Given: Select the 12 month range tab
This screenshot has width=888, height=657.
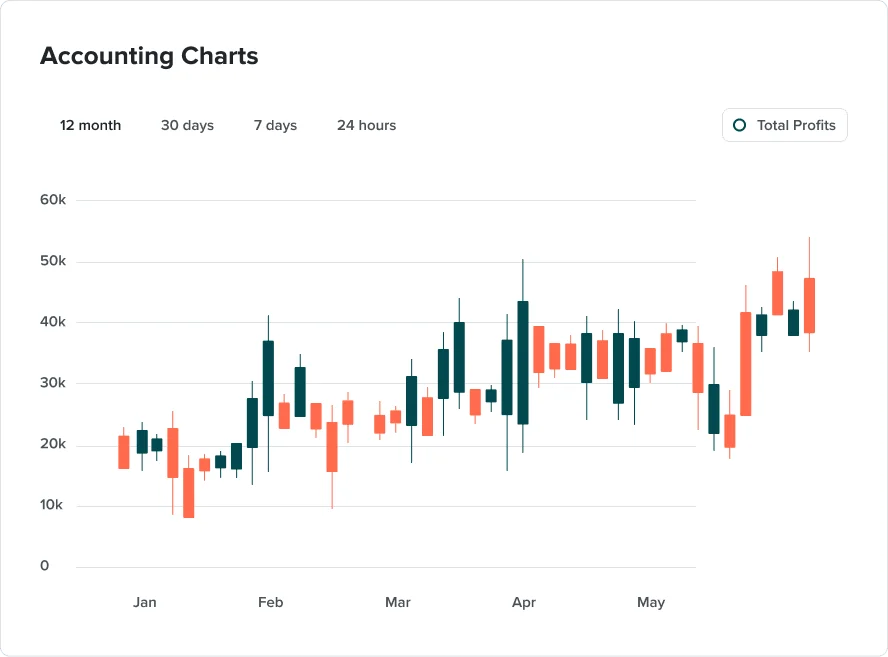Looking at the screenshot, I should click(91, 125).
